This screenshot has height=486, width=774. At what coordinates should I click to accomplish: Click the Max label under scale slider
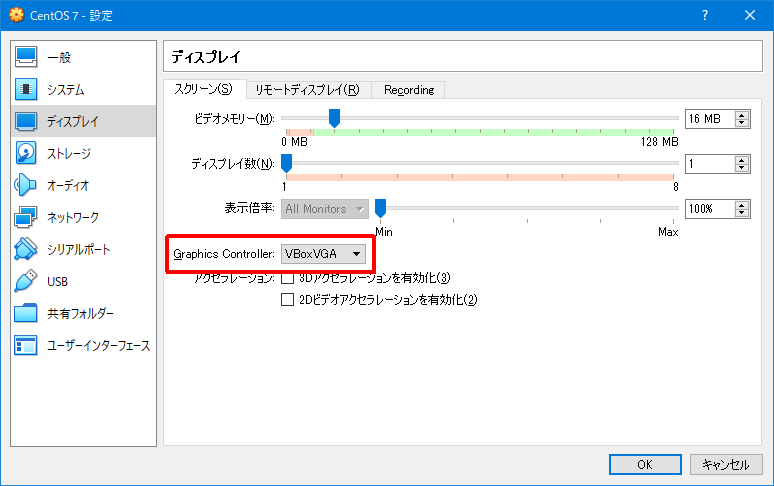pyautogui.click(x=668, y=232)
